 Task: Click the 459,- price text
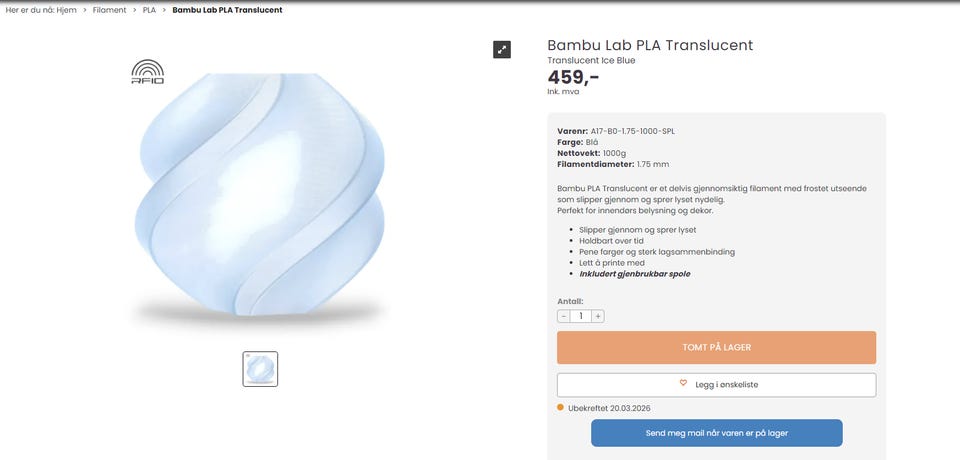click(x=573, y=77)
